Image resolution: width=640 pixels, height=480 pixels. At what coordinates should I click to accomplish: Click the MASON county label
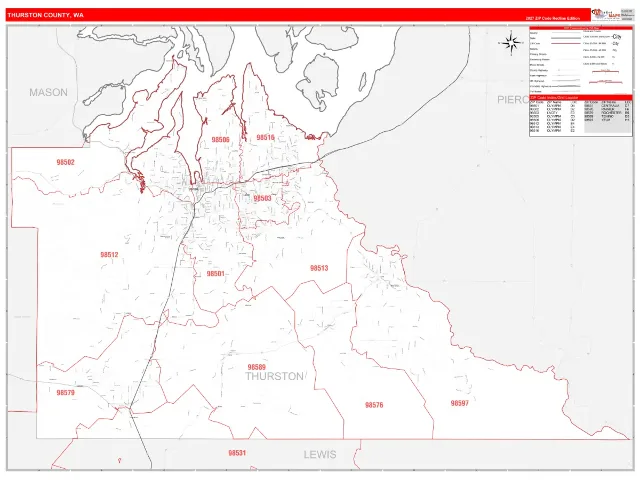[49, 93]
